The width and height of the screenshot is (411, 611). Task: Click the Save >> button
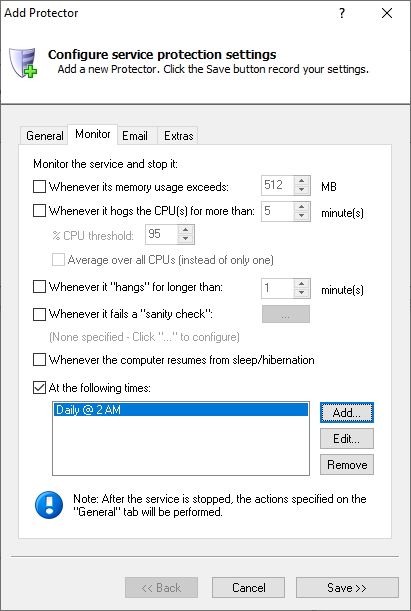coord(347,588)
